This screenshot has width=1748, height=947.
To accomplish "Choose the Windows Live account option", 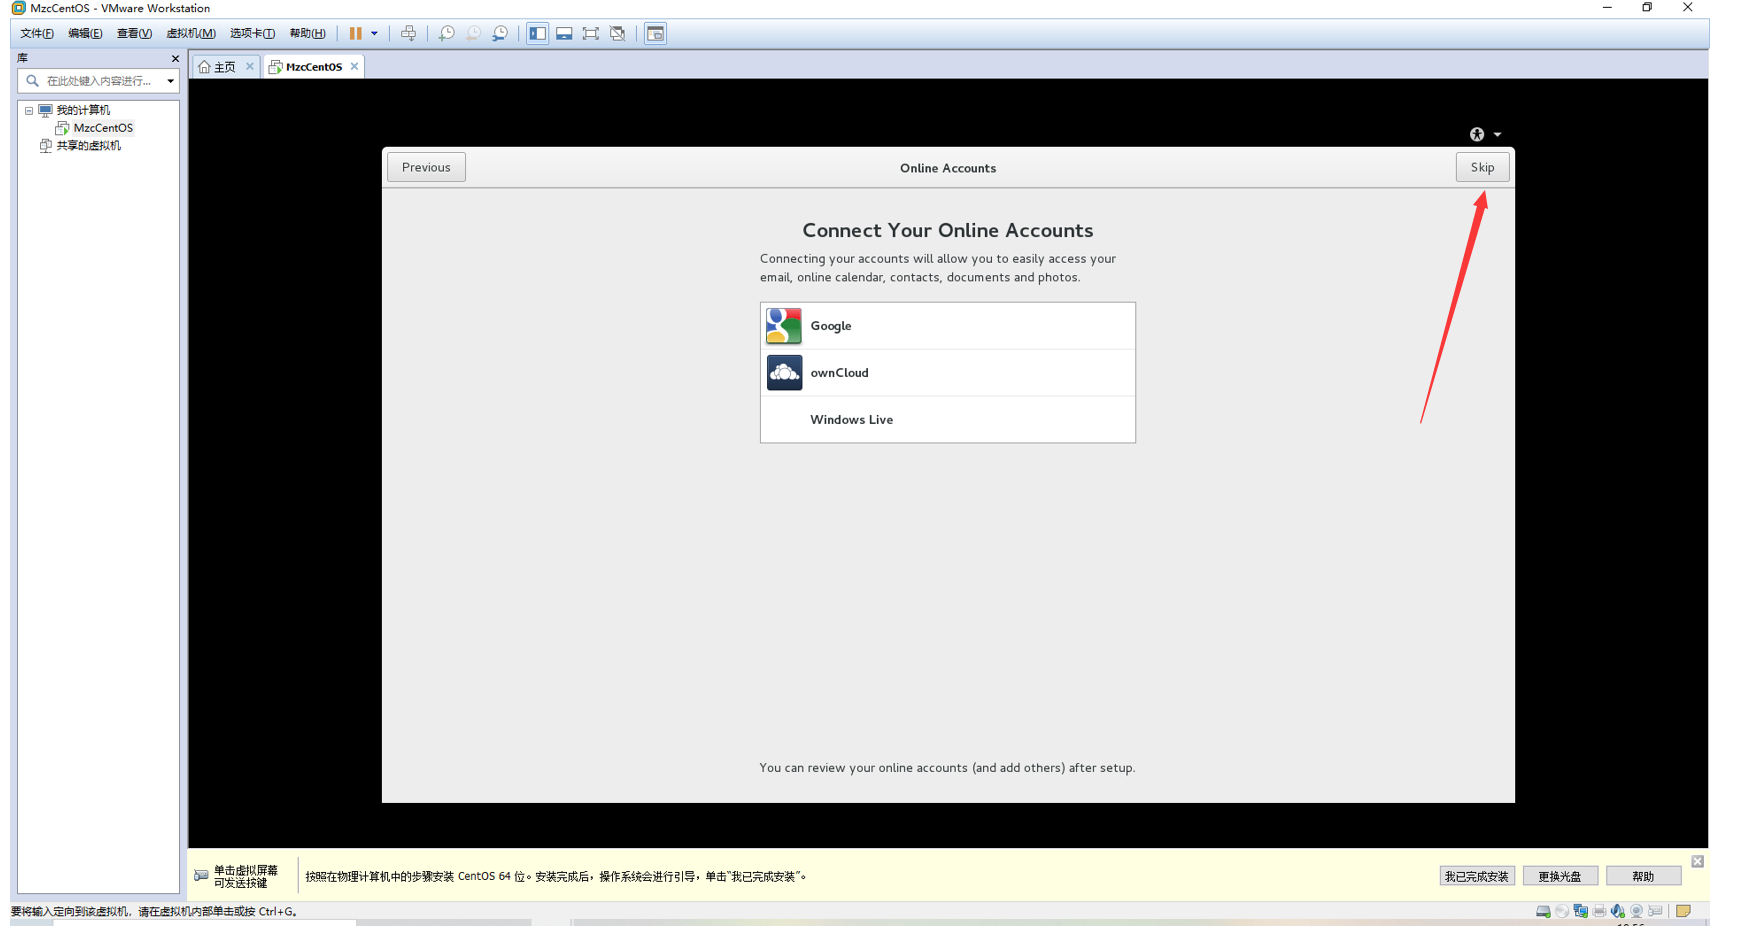I will [947, 420].
